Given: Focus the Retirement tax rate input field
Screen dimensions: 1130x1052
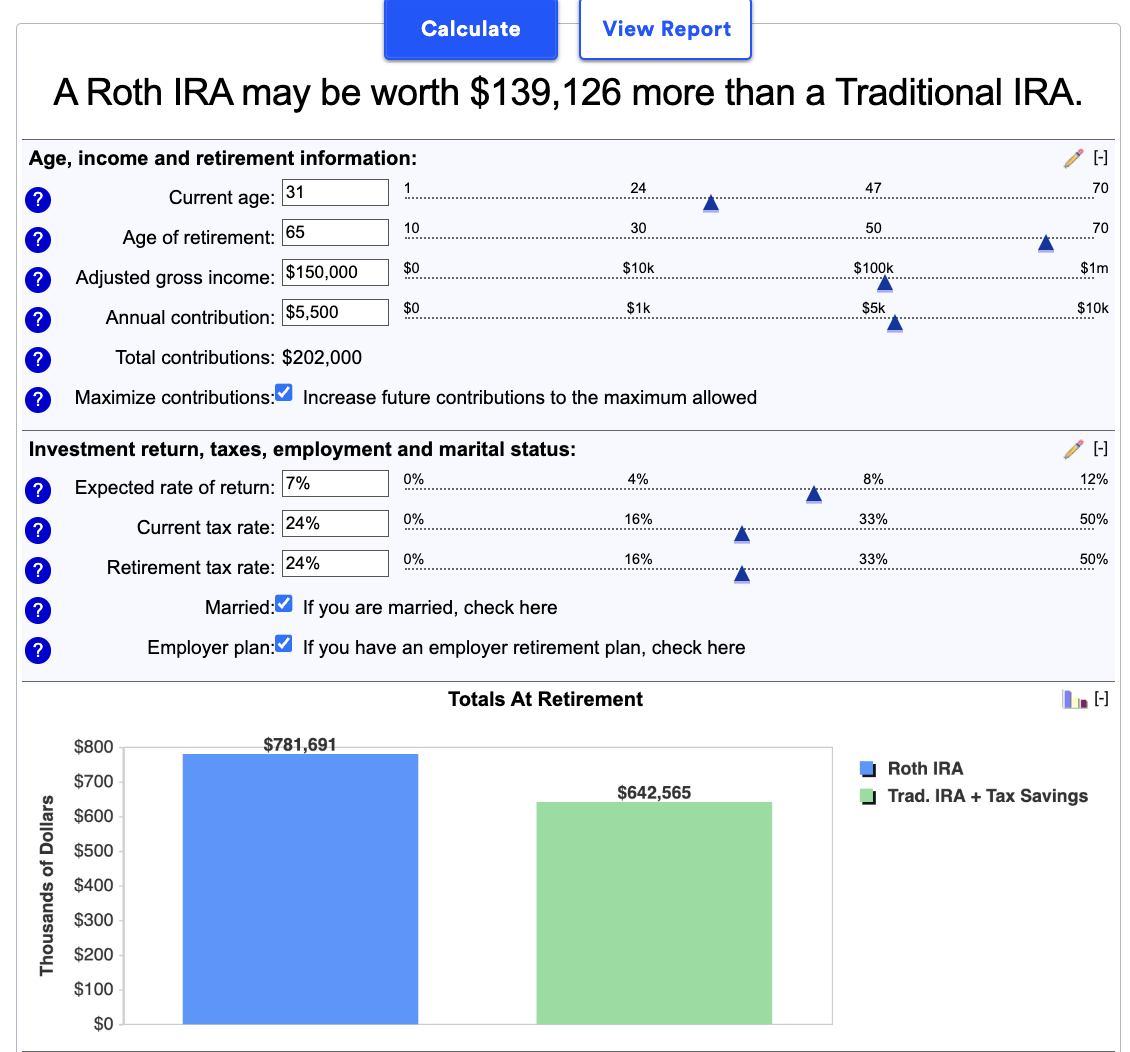Looking at the screenshot, I should click(335, 563).
